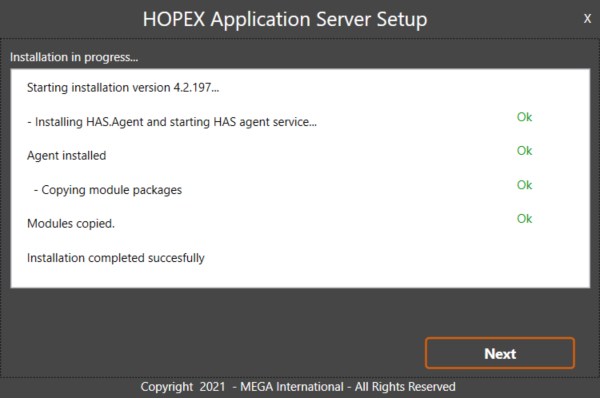Click the Ok status beside Modules copied
The width and height of the screenshot is (600, 399).
(x=524, y=218)
